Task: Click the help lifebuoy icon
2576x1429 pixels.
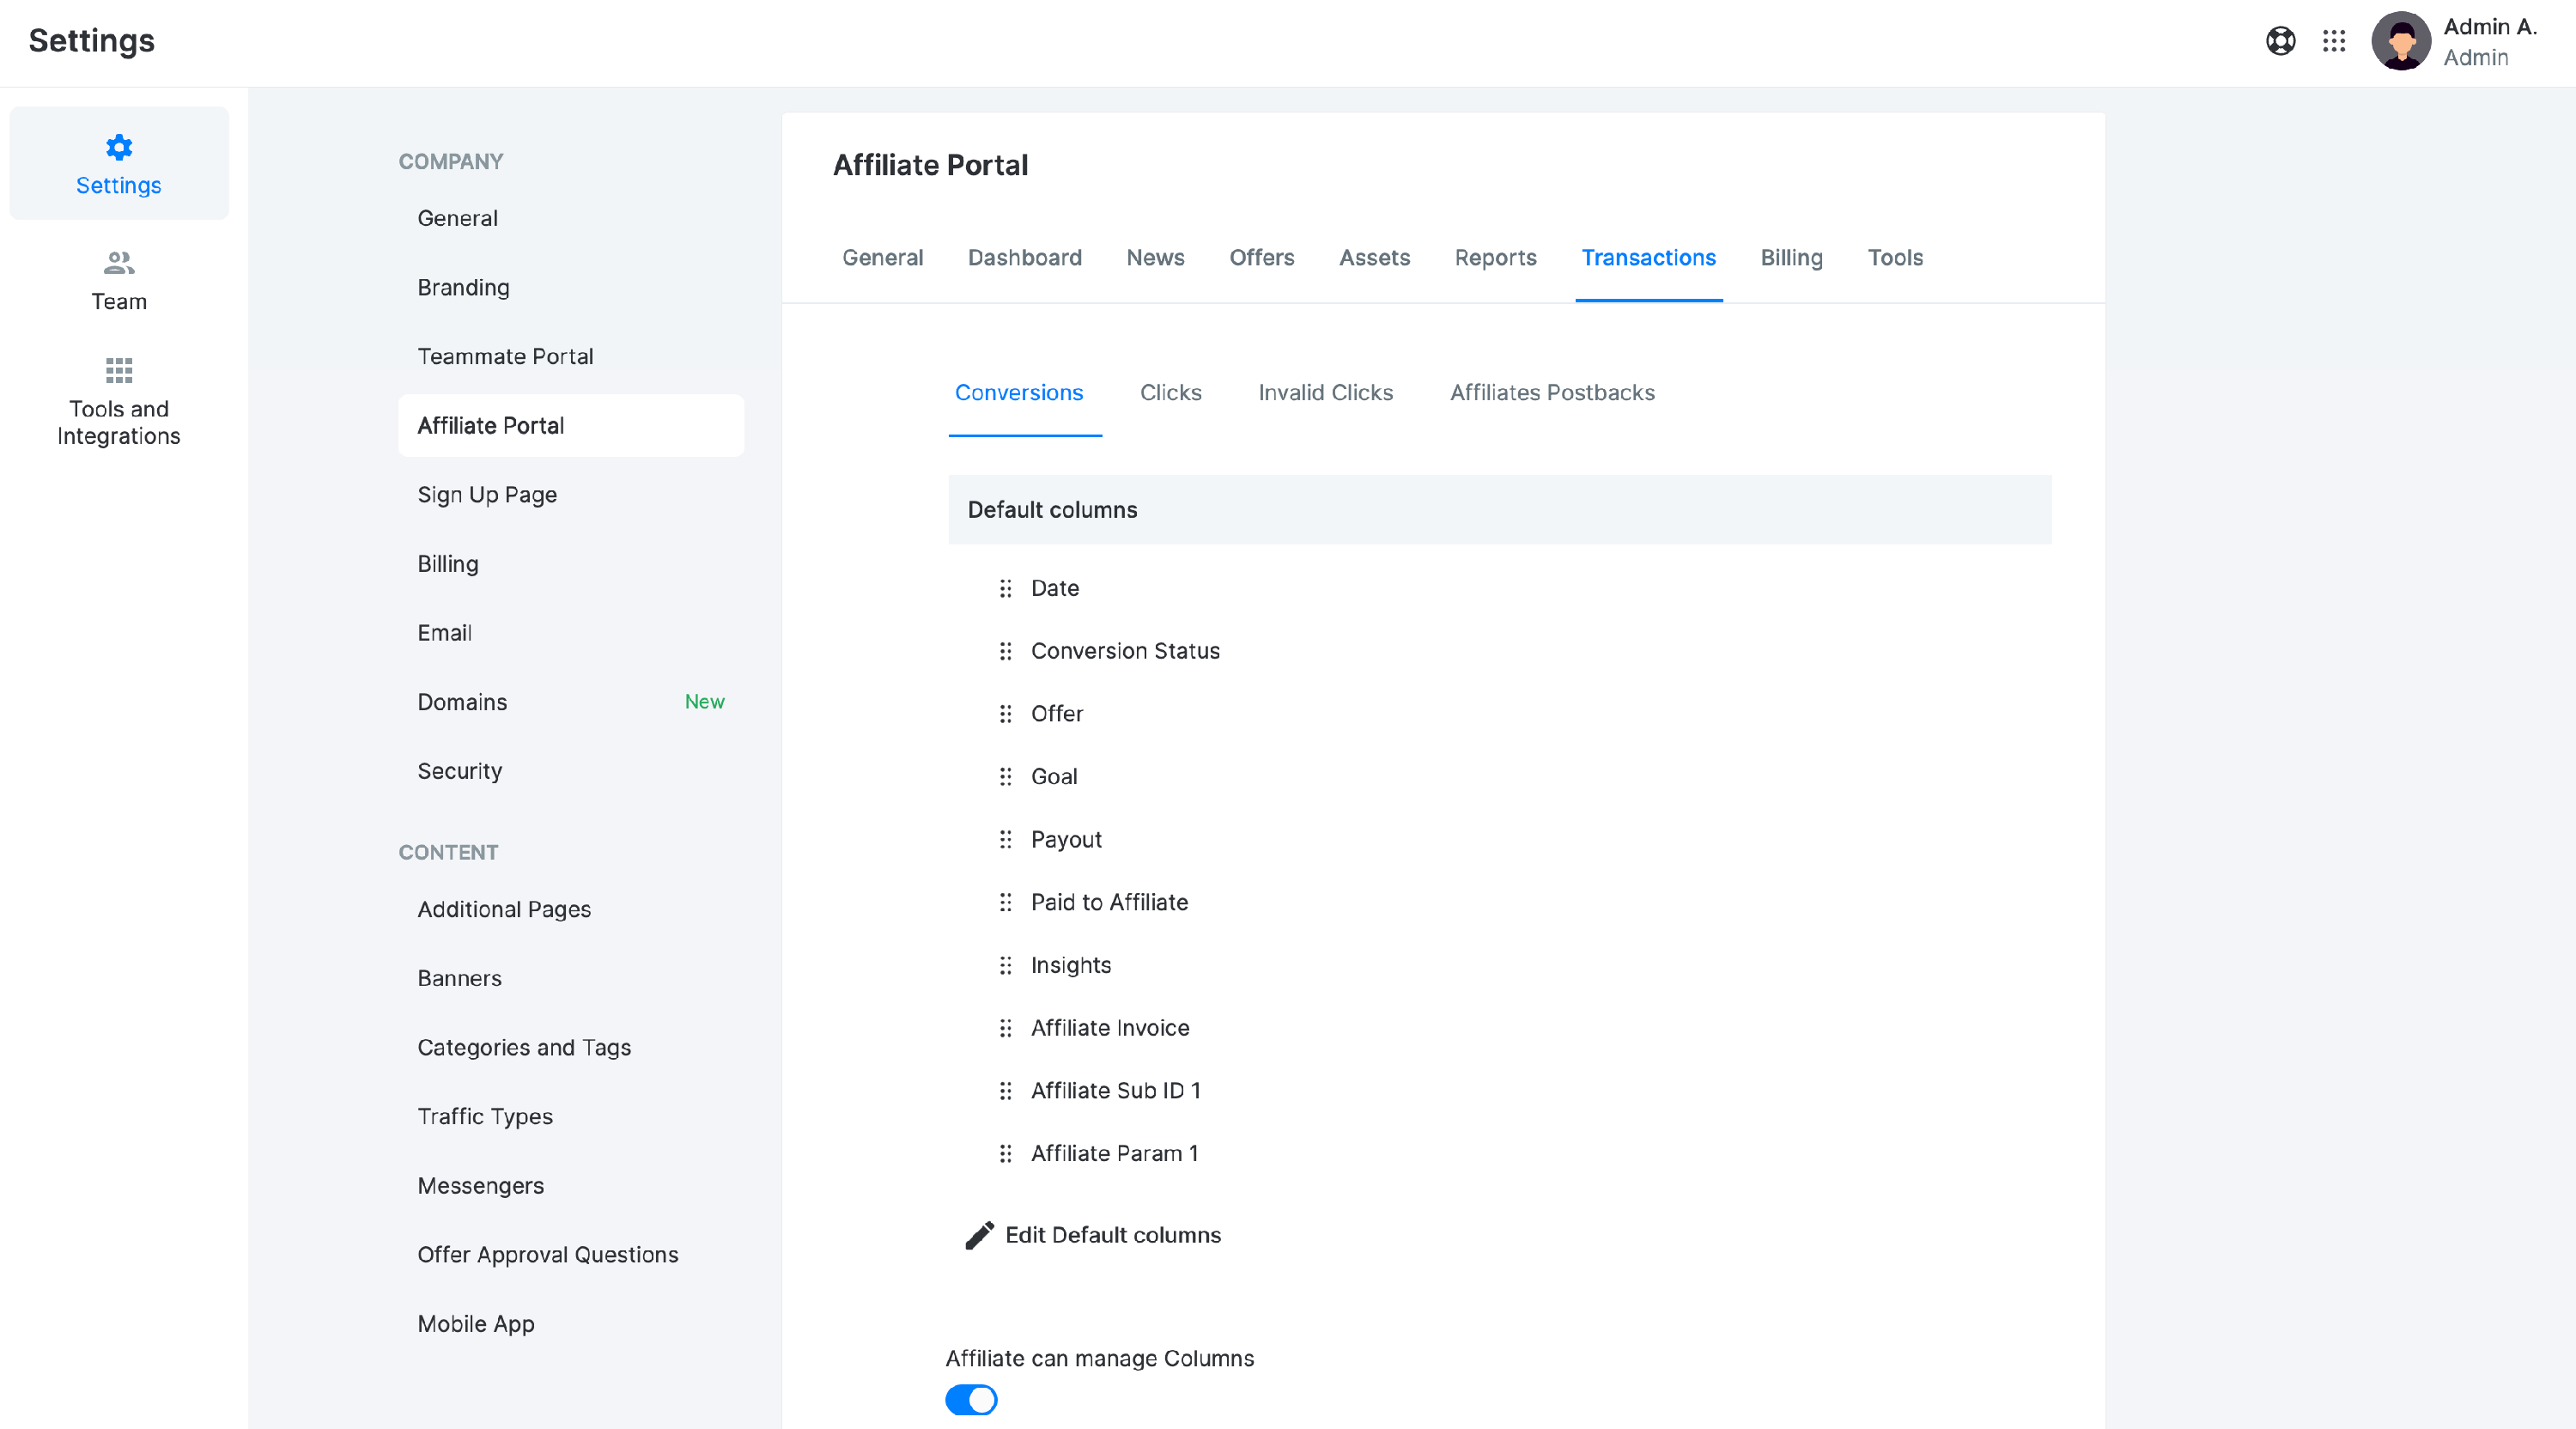Action: 2280,41
